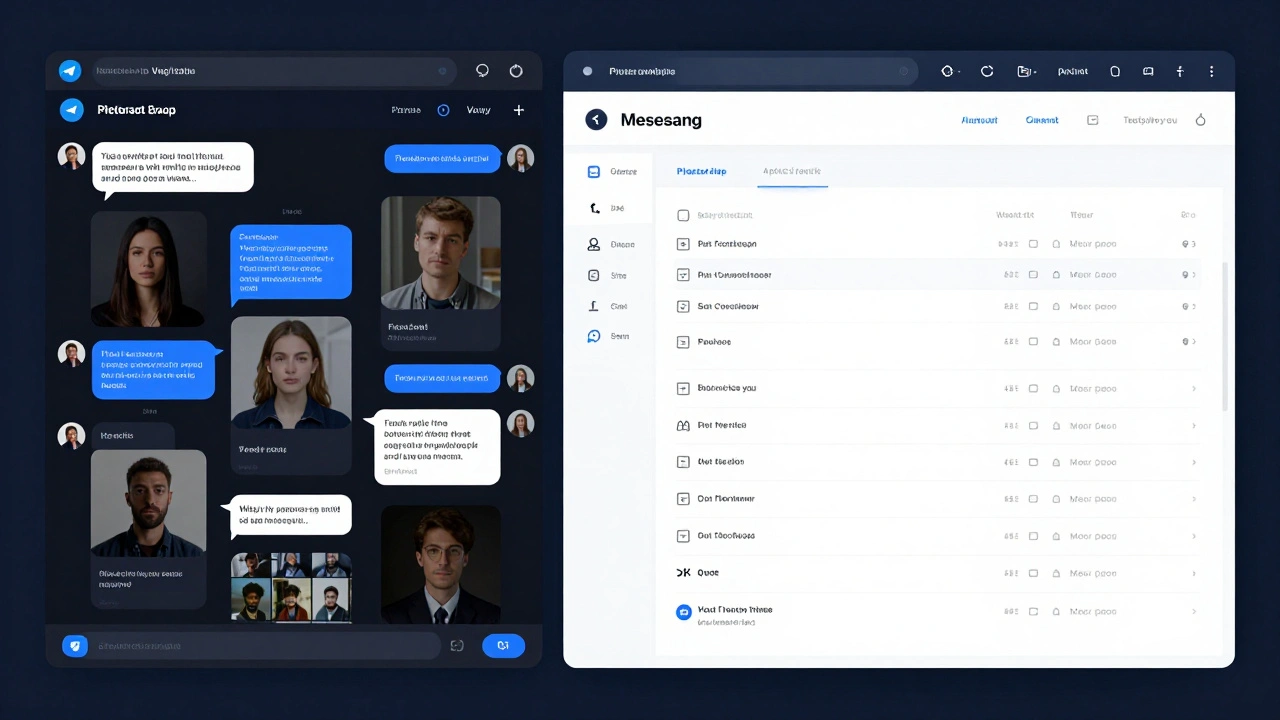Switch to the first blue tab in the settings panel
1280x720 pixels.
pyautogui.click(x=701, y=171)
